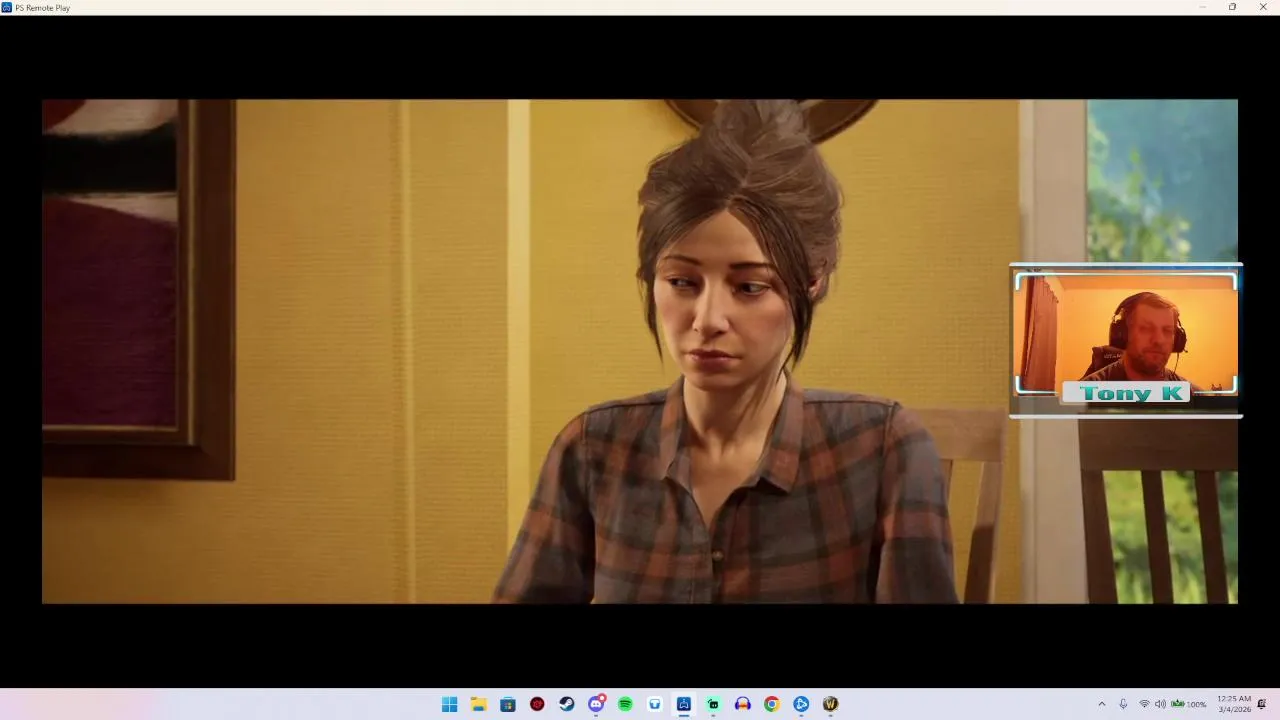Open World of Warcraft taskbar icon
Screen dimensions: 1280x720
tap(830, 704)
